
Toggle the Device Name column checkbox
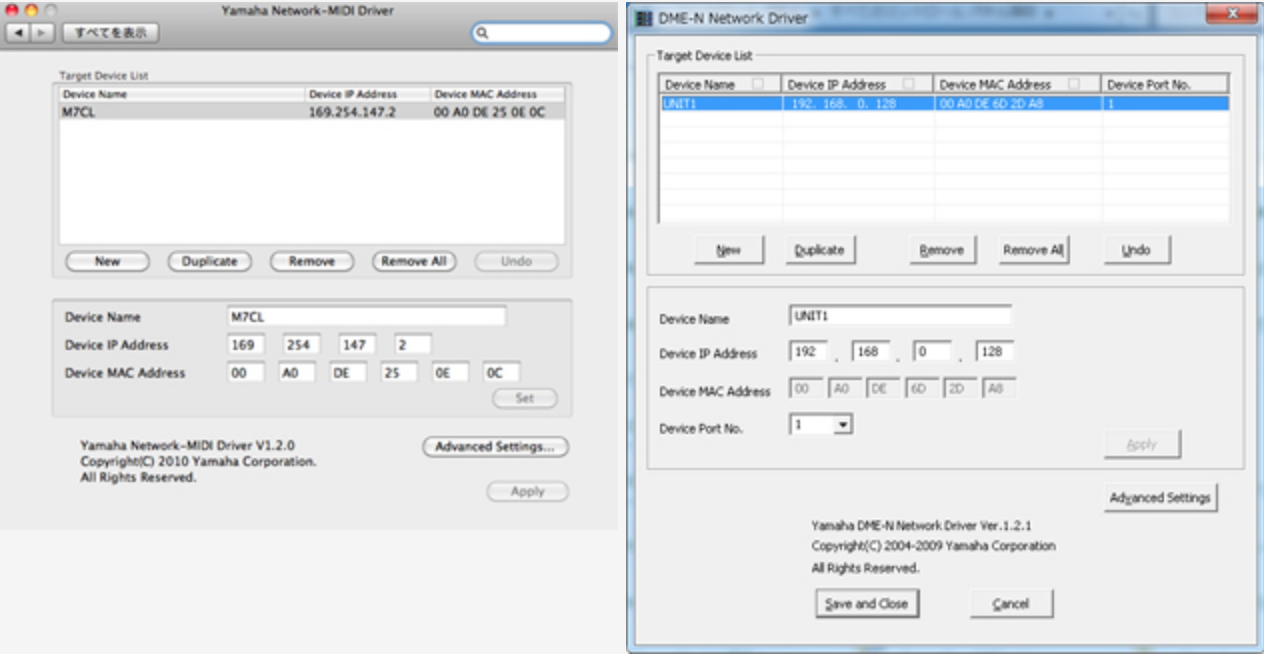tap(758, 85)
